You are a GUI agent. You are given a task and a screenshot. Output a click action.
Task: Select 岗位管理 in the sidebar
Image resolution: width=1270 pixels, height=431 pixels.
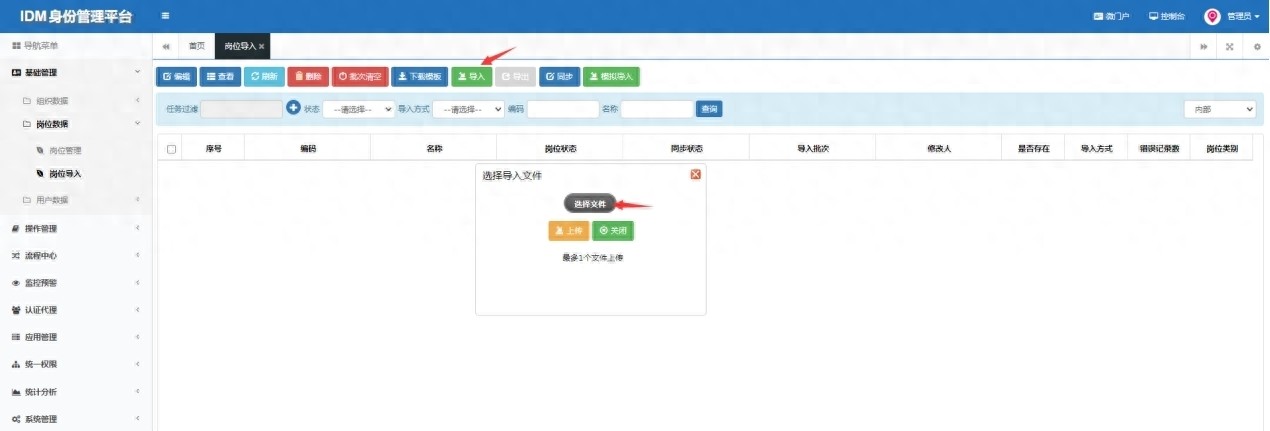(65, 150)
